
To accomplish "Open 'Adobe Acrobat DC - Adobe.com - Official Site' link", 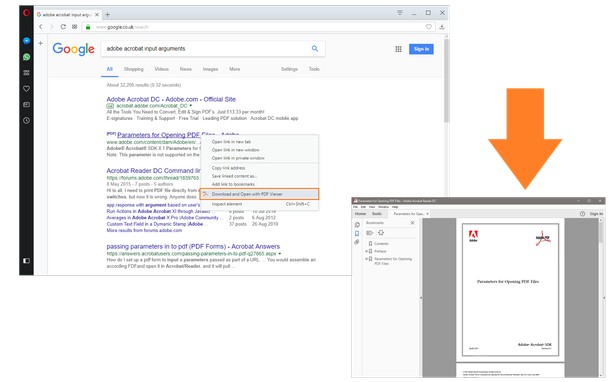I will pyautogui.click(x=171, y=99).
